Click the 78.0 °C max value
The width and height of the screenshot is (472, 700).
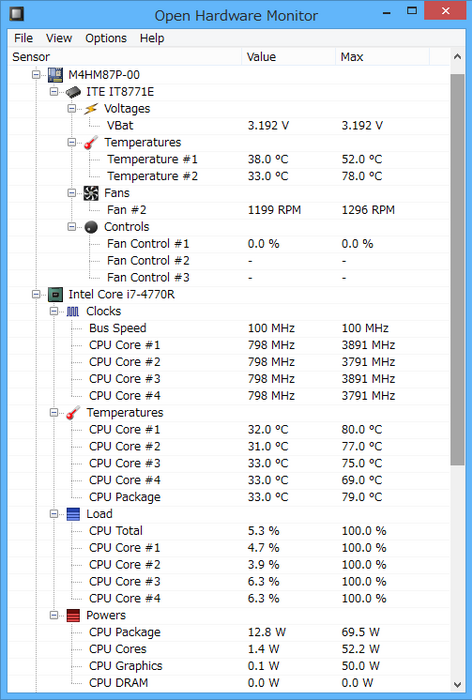click(362, 176)
